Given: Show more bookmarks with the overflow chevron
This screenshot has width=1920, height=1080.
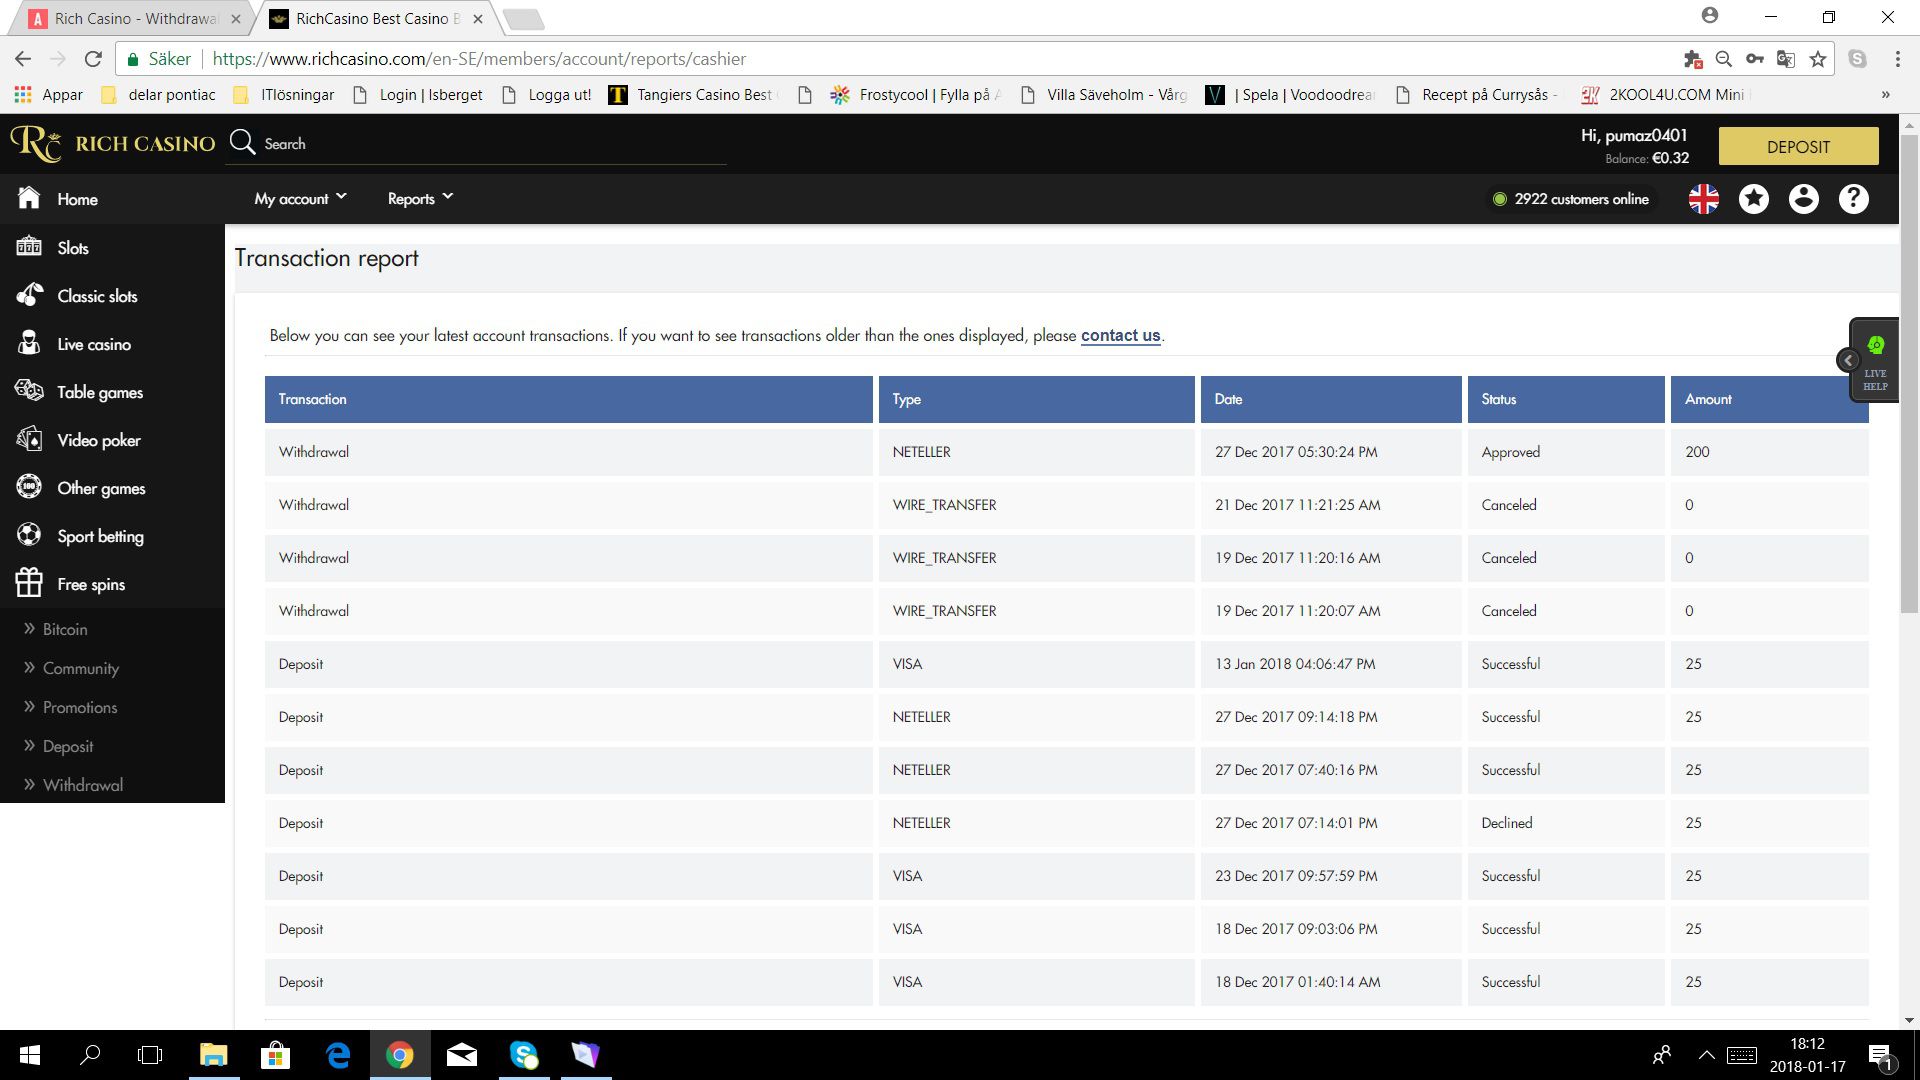Looking at the screenshot, I should [1886, 95].
